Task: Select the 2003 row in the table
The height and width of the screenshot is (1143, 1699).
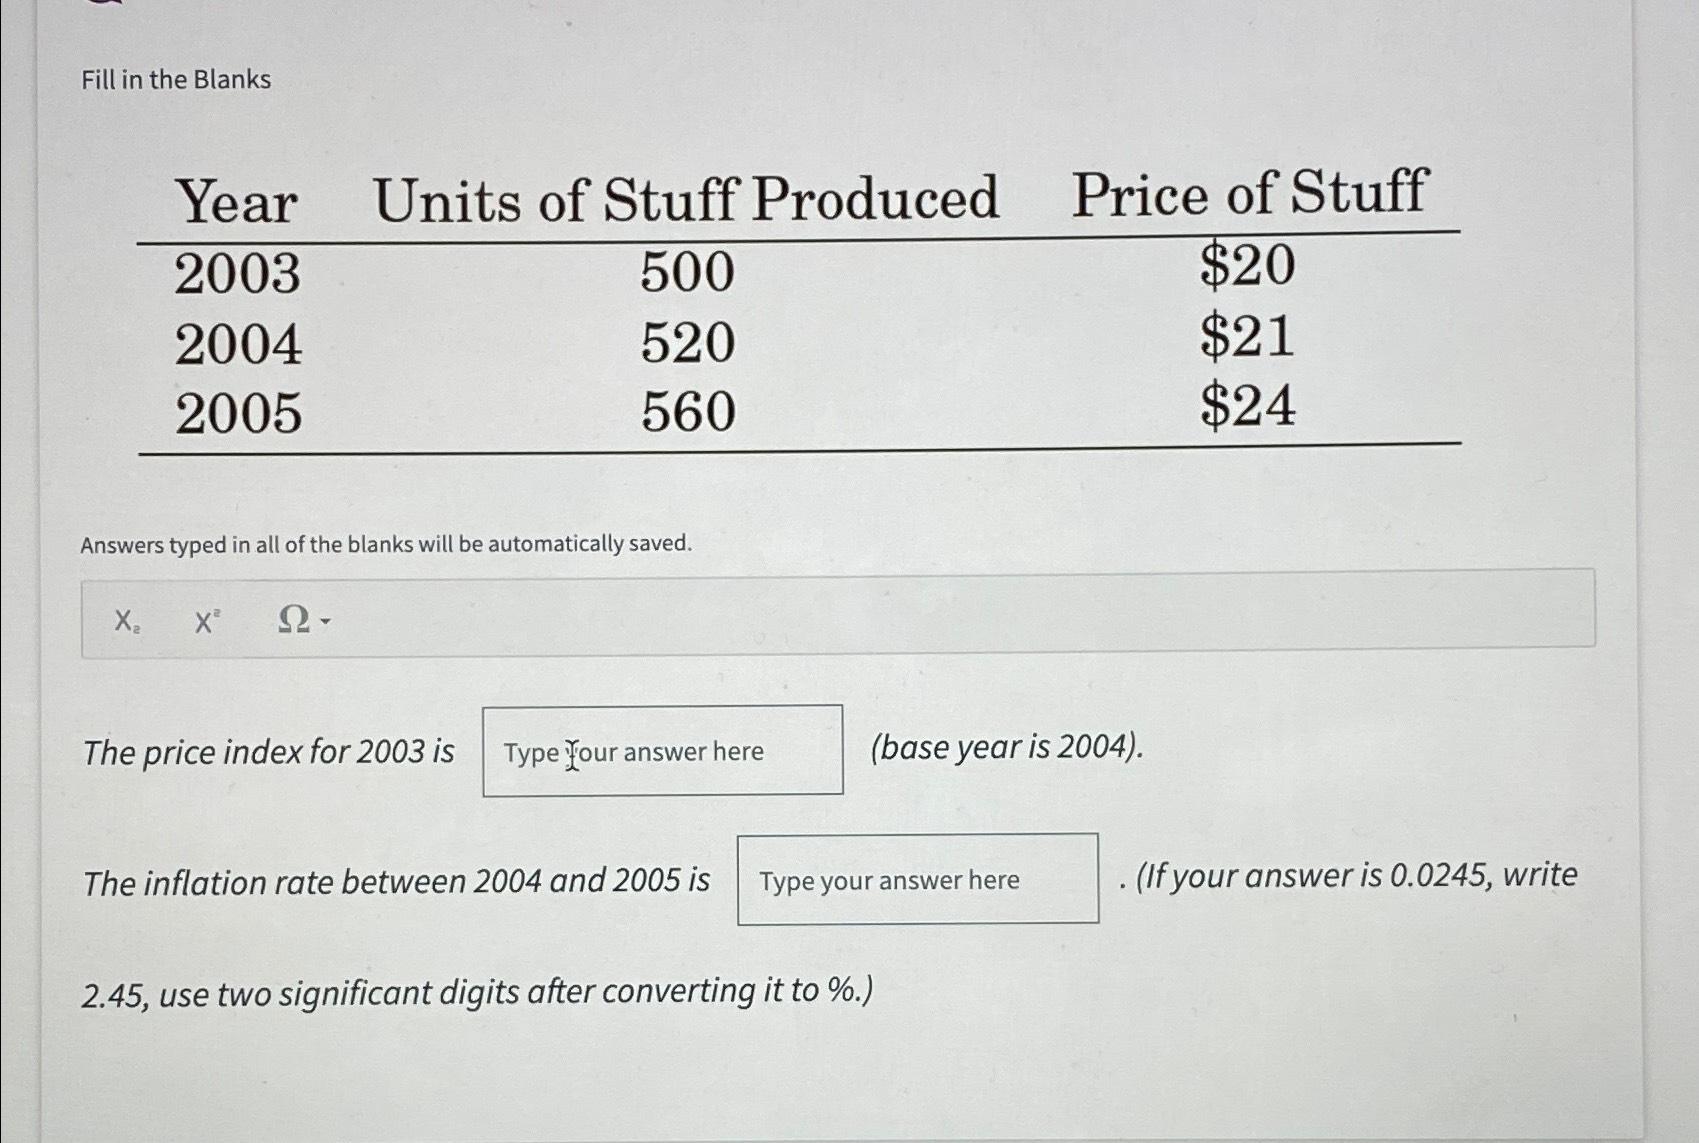Action: pyautogui.click(x=237, y=272)
